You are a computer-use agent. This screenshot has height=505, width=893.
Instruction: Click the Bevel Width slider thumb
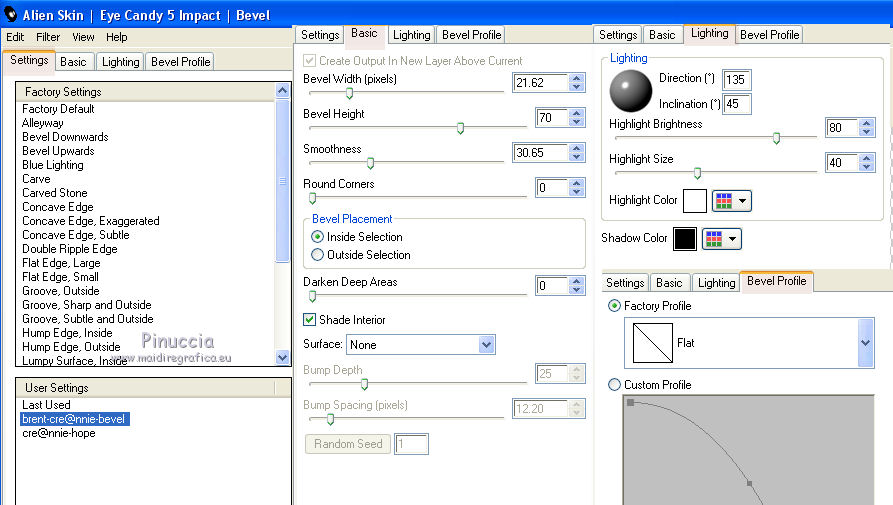point(350,93)
